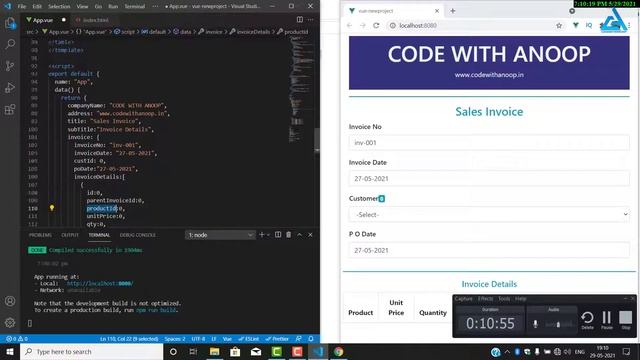Split the editor to the right
Viewport: 640px width, 360px height.
(x=300, y=20)
